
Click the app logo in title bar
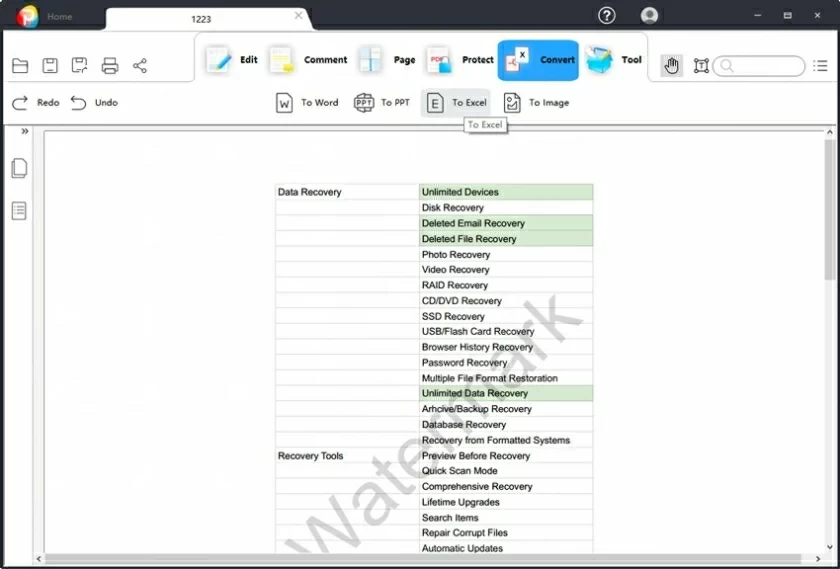[27, 17]
